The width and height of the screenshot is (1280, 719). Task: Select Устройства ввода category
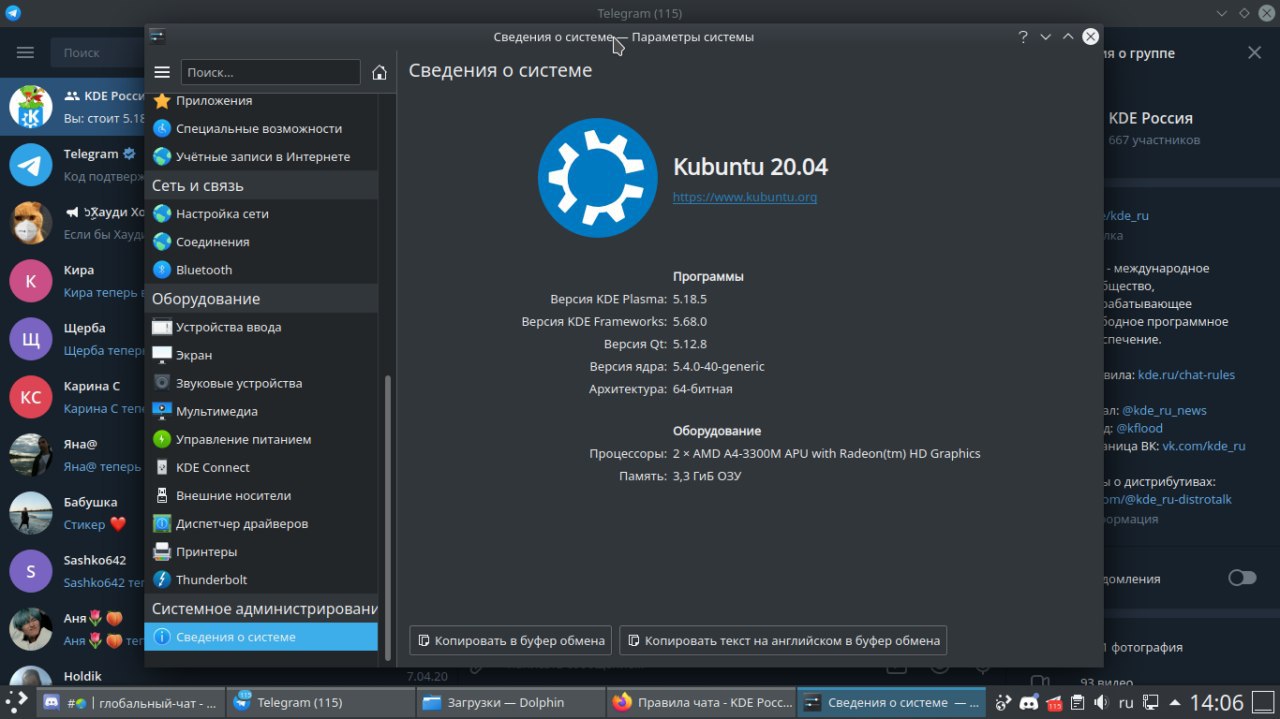coord(262,327)
